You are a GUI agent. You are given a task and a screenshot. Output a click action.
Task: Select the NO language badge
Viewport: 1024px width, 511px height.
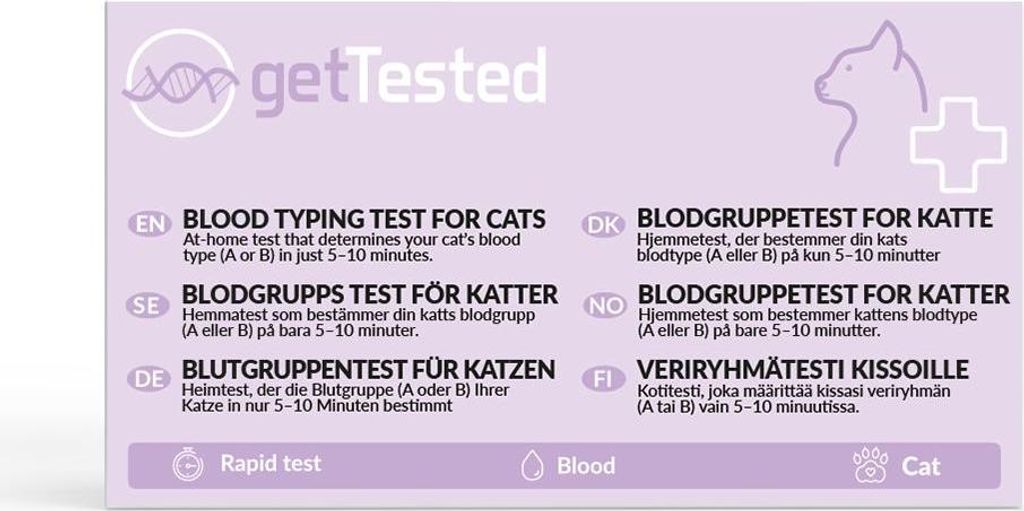coord(605,306)
